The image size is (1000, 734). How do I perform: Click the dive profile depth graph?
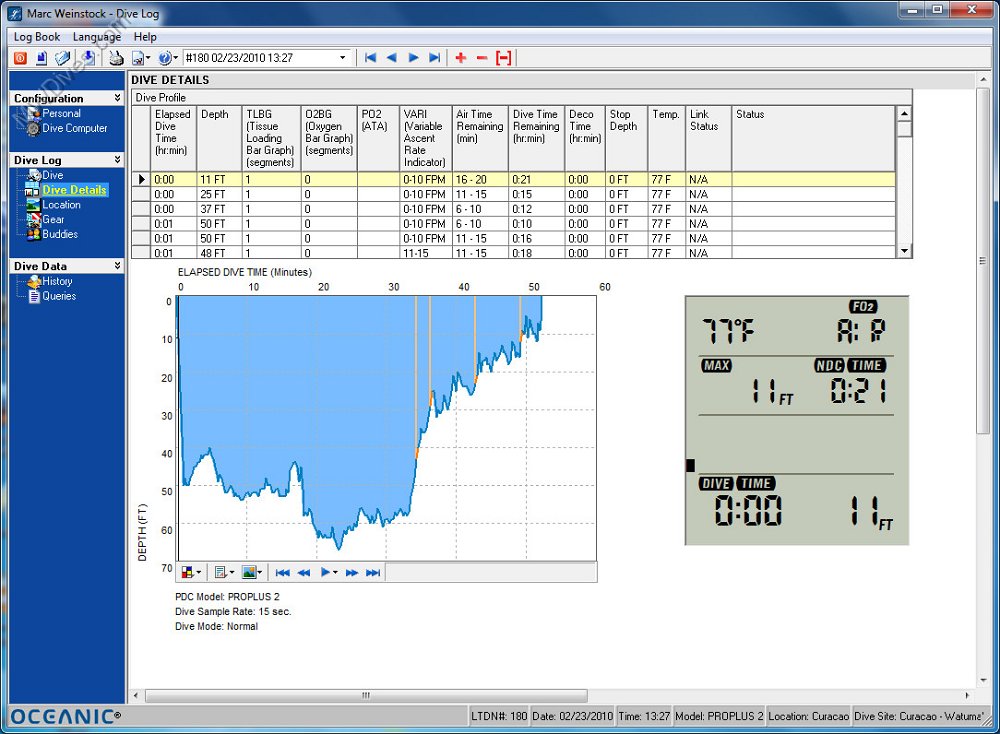(x=387, y=428)
